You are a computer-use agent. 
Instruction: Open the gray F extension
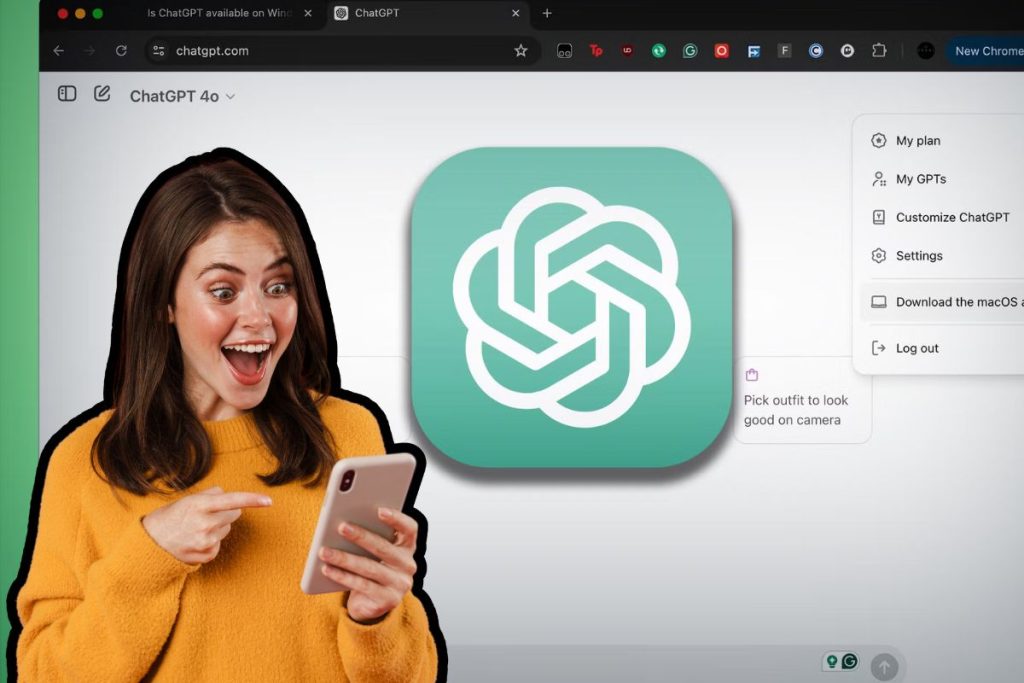(785, 50)
